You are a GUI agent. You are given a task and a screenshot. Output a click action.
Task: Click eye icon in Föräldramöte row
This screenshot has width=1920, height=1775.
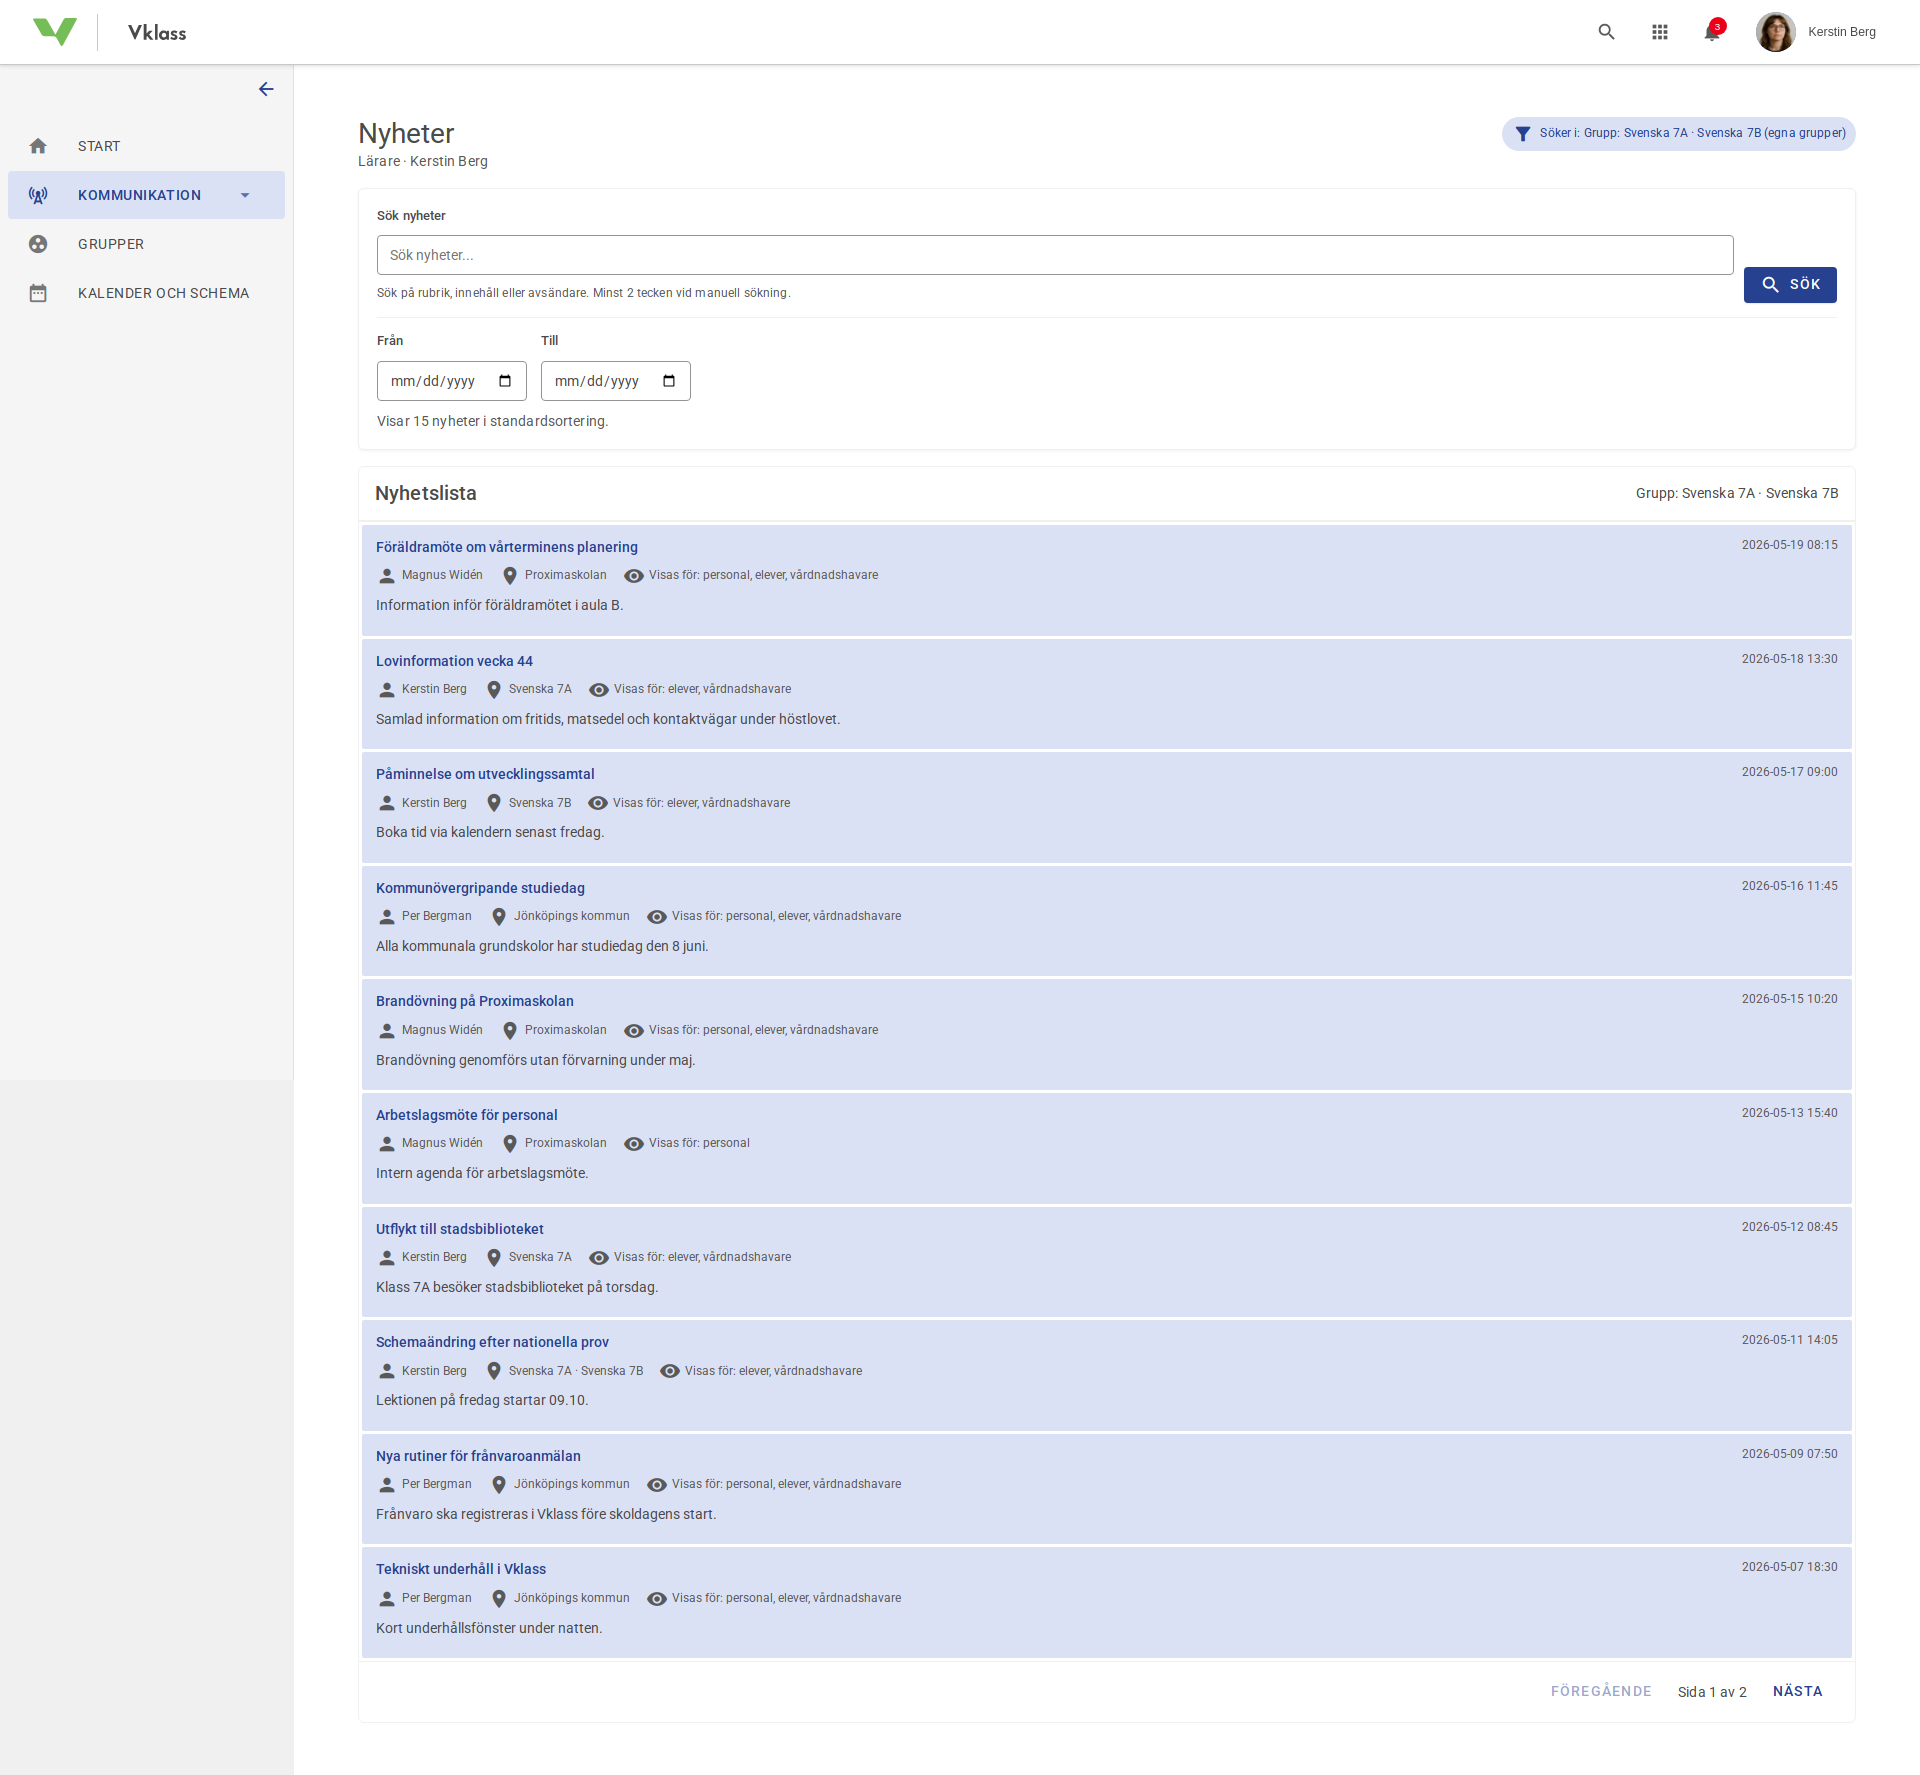634,576
